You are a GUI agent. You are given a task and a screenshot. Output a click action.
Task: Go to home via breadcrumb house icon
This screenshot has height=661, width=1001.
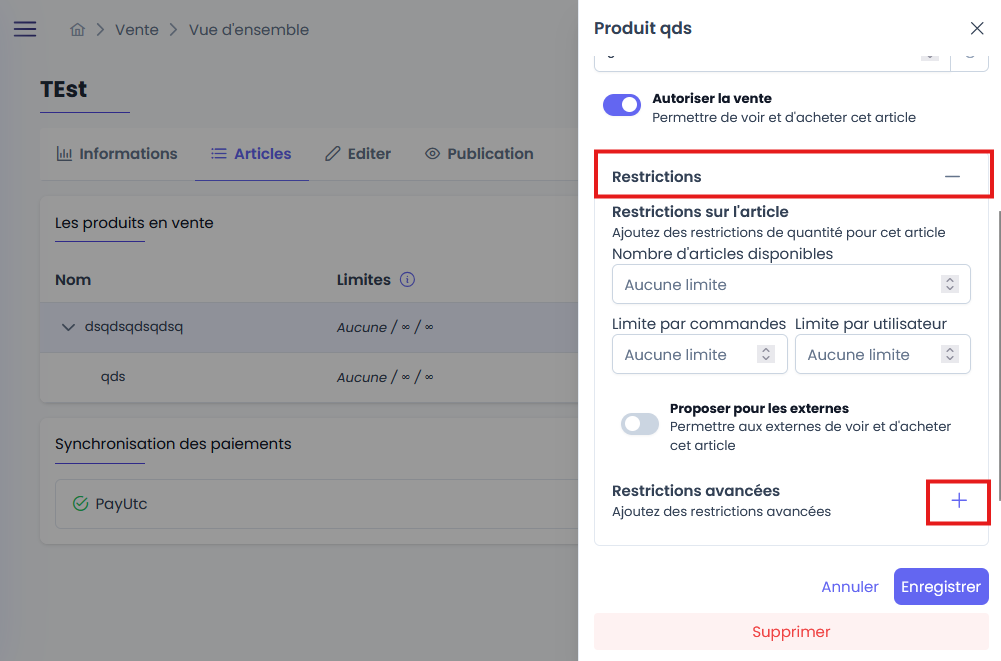point(77,29)
